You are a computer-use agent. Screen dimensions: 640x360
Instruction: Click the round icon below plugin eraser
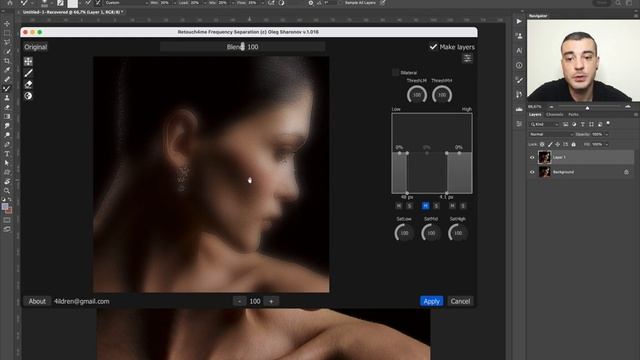click(x=28, y=96)
